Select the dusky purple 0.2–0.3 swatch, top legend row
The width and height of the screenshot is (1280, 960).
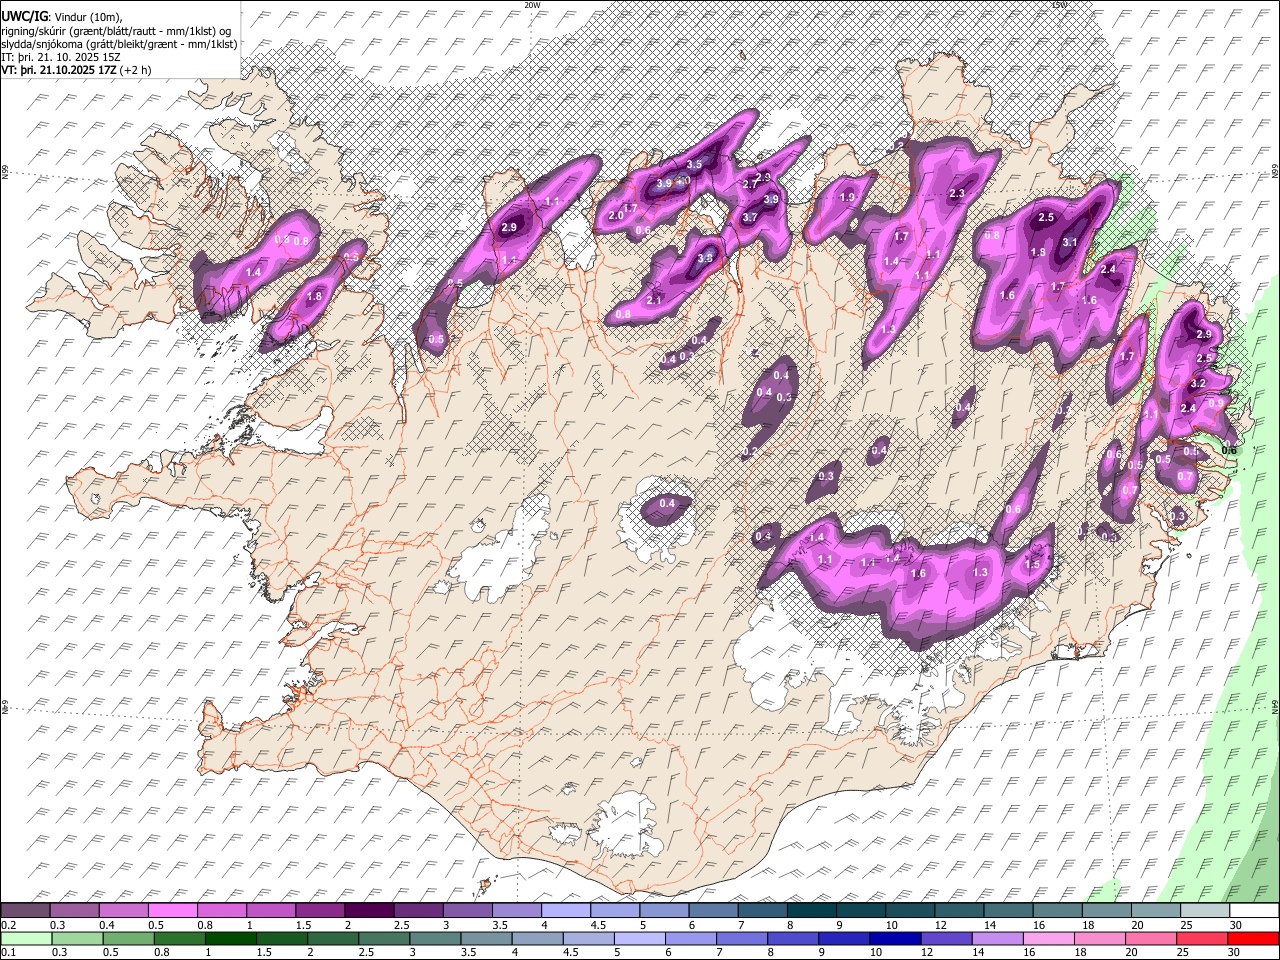pos(27,911)
